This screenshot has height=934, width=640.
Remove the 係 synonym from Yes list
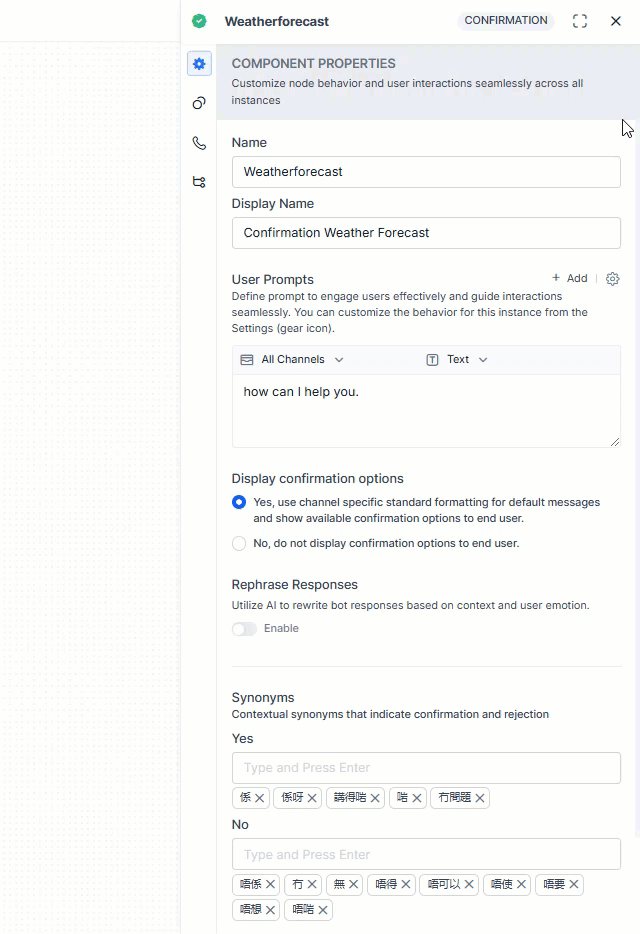click(259, 798)
